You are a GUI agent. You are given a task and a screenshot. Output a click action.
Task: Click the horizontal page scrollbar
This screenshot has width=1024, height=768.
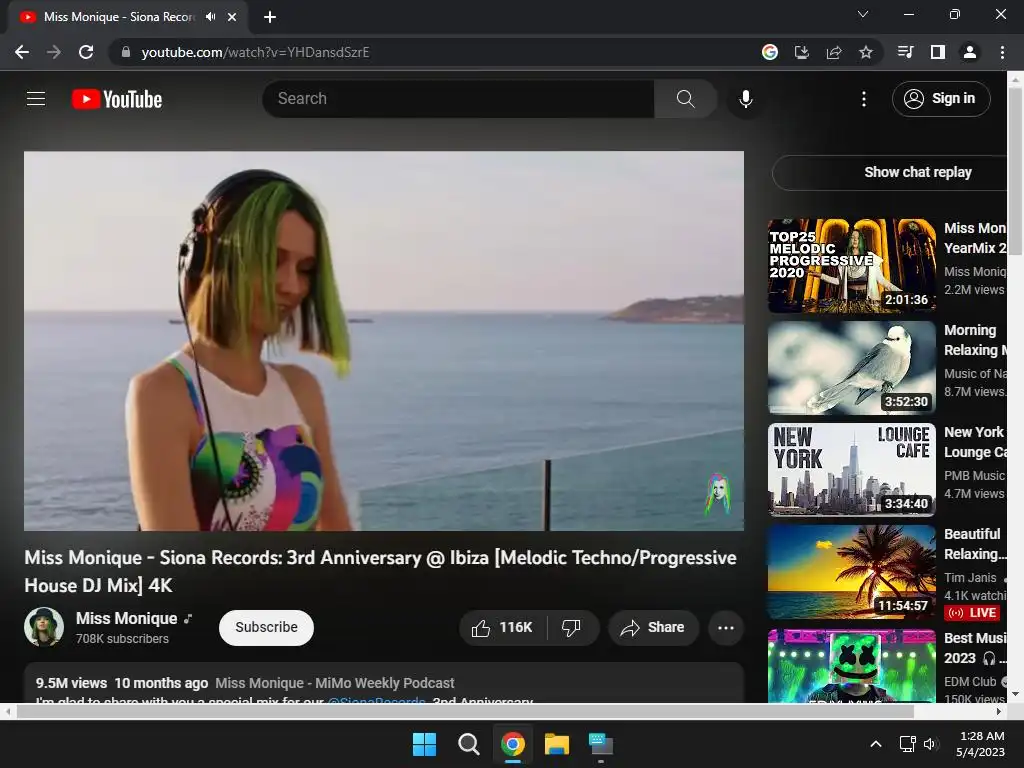(464, 711)
